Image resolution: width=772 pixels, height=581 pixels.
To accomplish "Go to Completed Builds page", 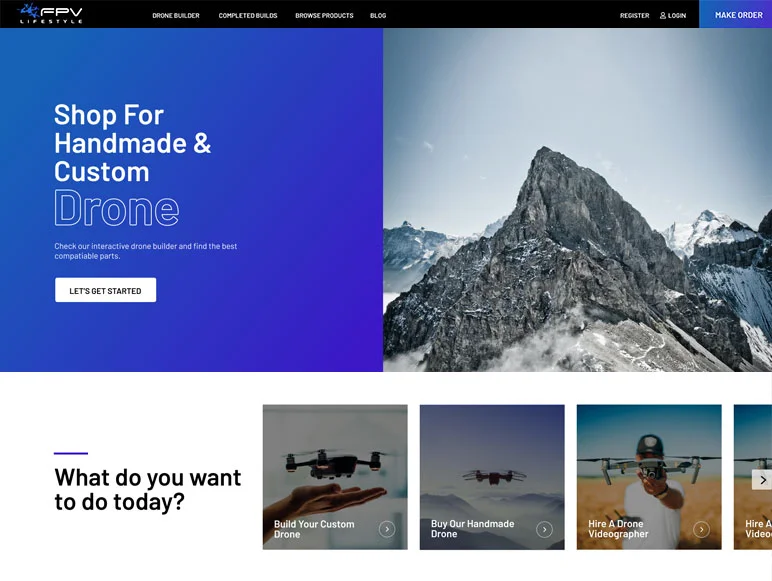I will click(247, 15).
